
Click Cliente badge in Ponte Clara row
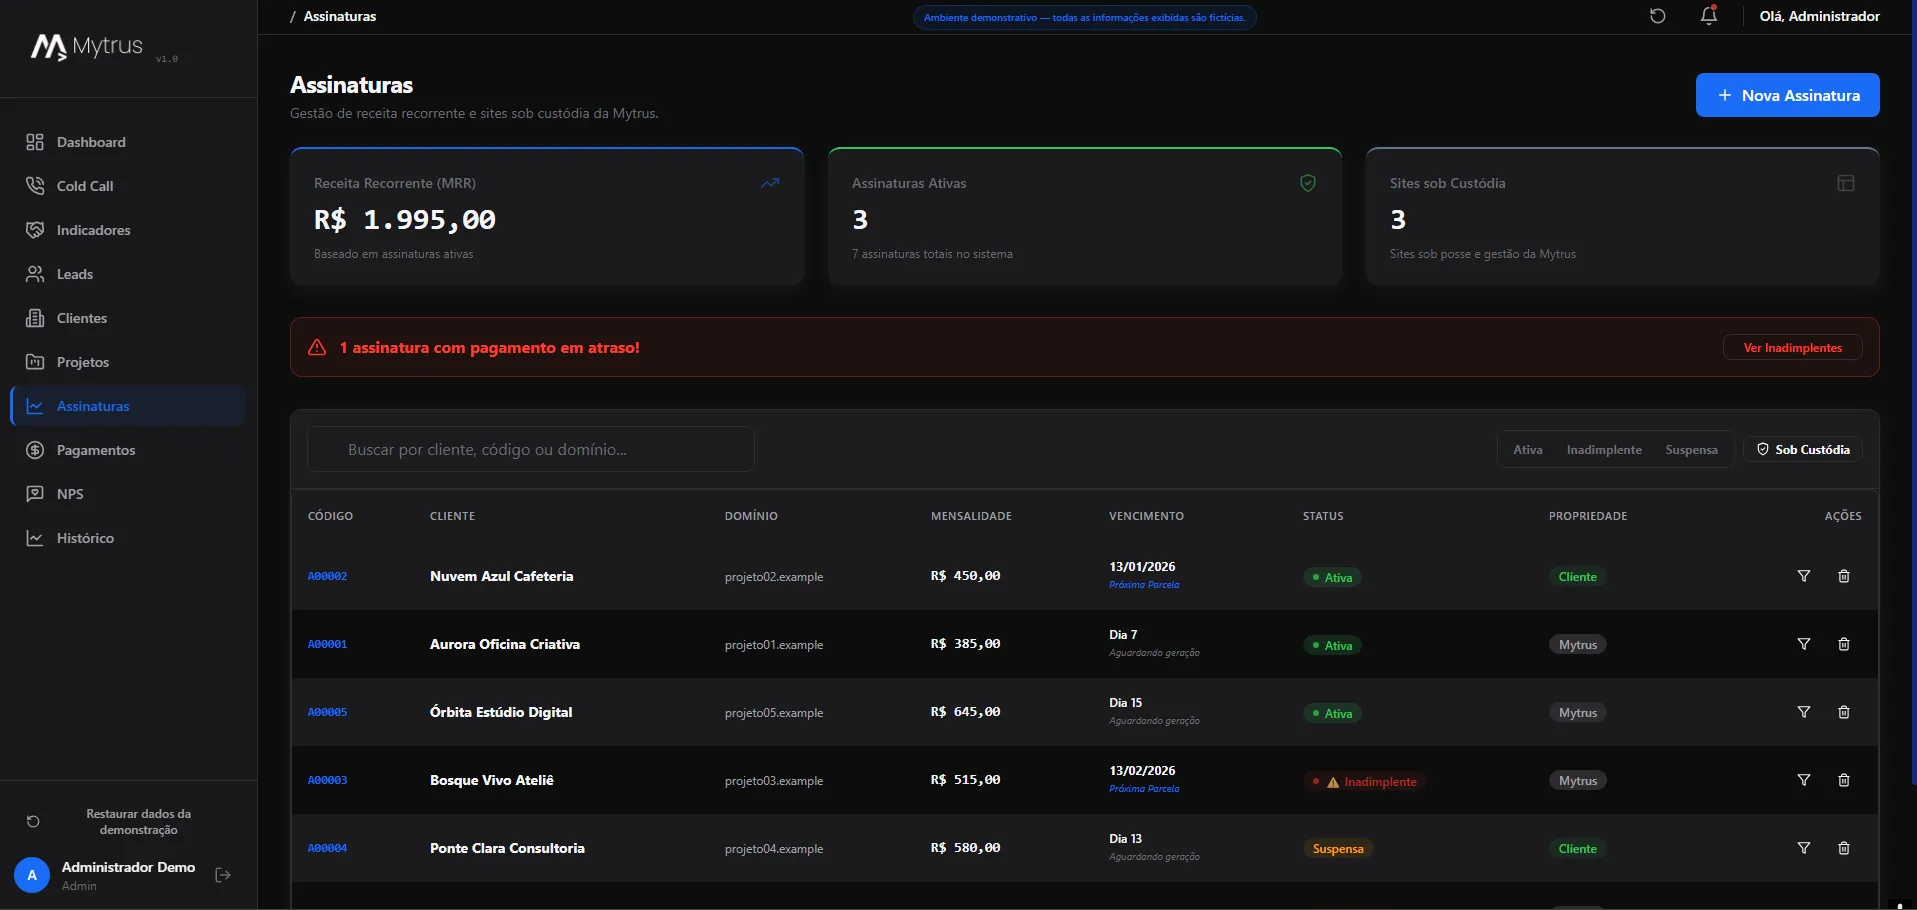(x=1578, y=849)
